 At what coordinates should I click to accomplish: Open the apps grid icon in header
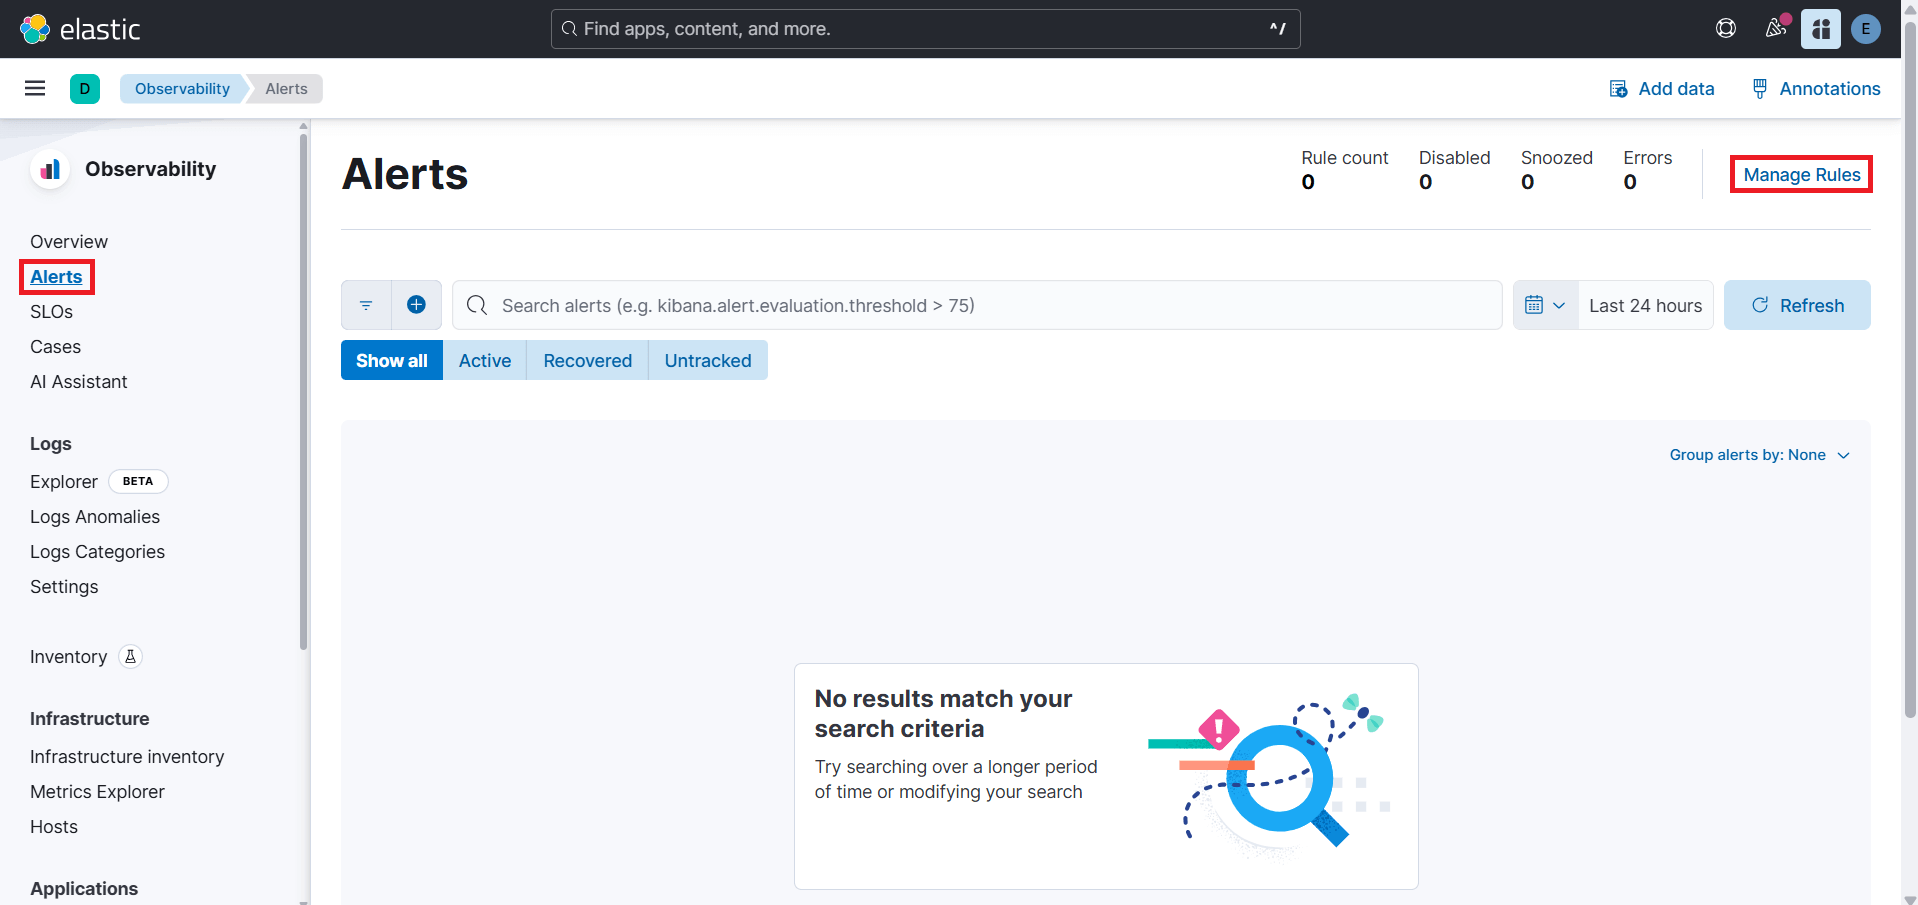click(1819, 29)
